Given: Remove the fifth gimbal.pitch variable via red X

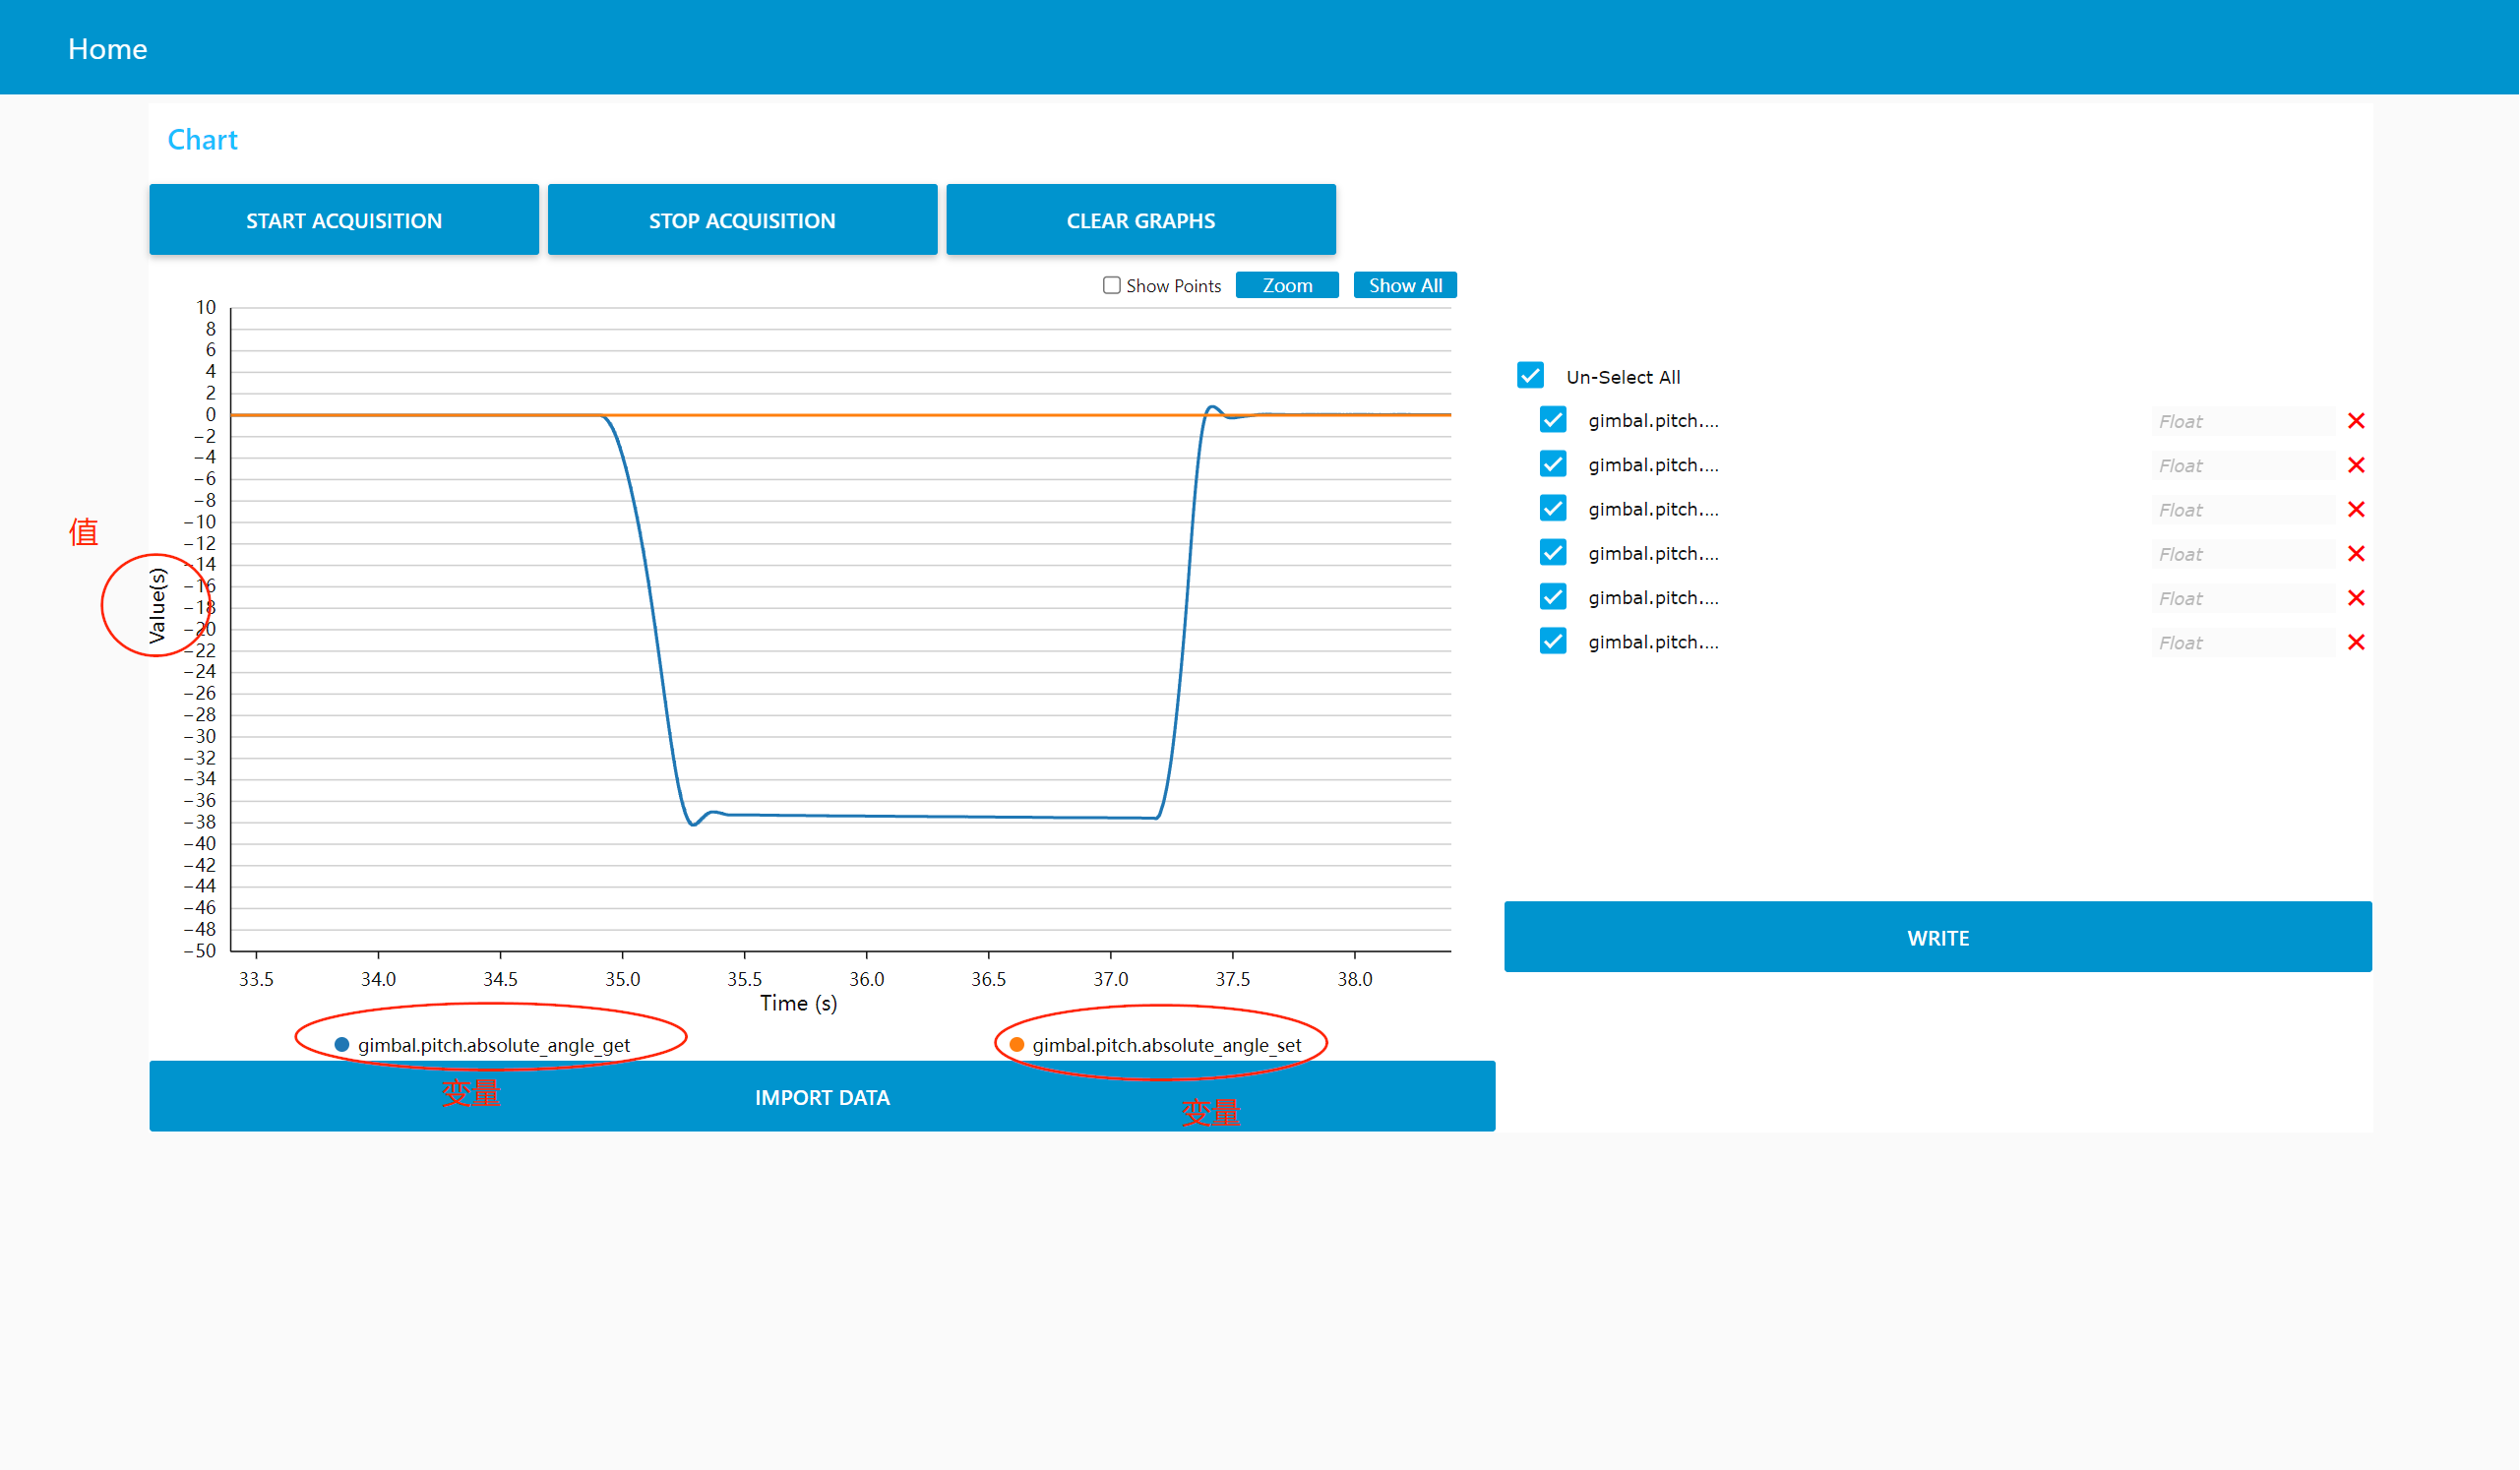Looking at the screenshot, I should click(2357, 597).
